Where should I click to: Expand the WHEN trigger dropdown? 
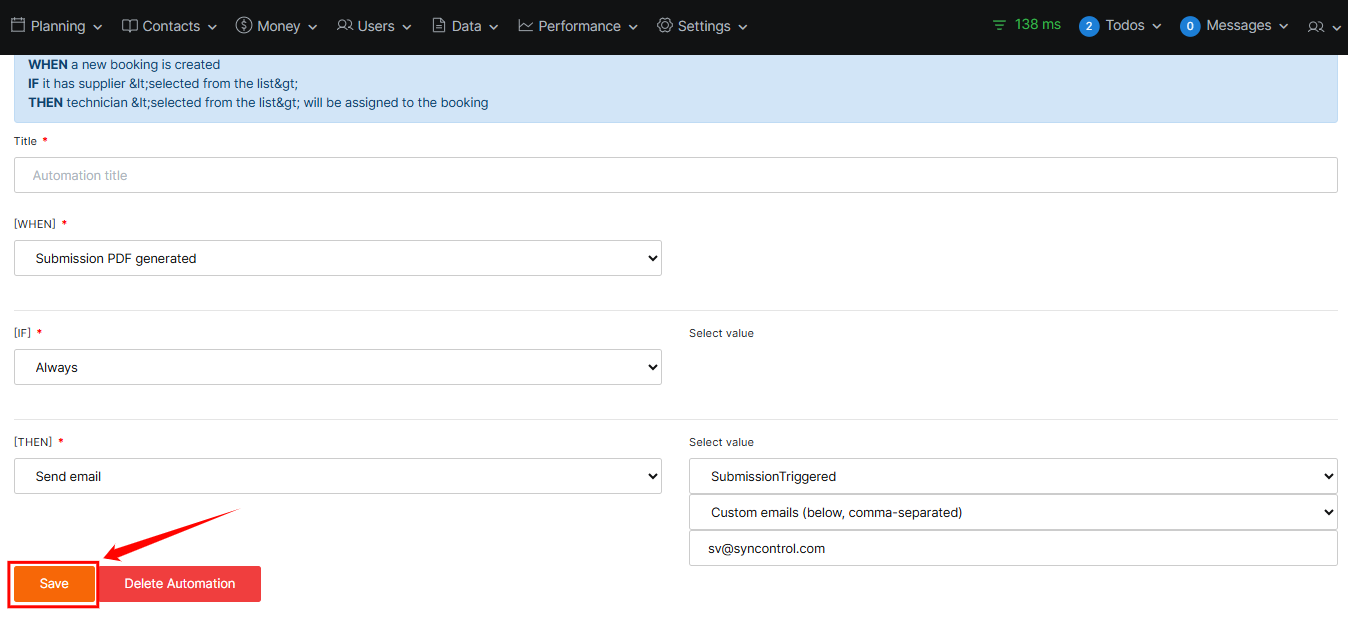tap(338, 258)
